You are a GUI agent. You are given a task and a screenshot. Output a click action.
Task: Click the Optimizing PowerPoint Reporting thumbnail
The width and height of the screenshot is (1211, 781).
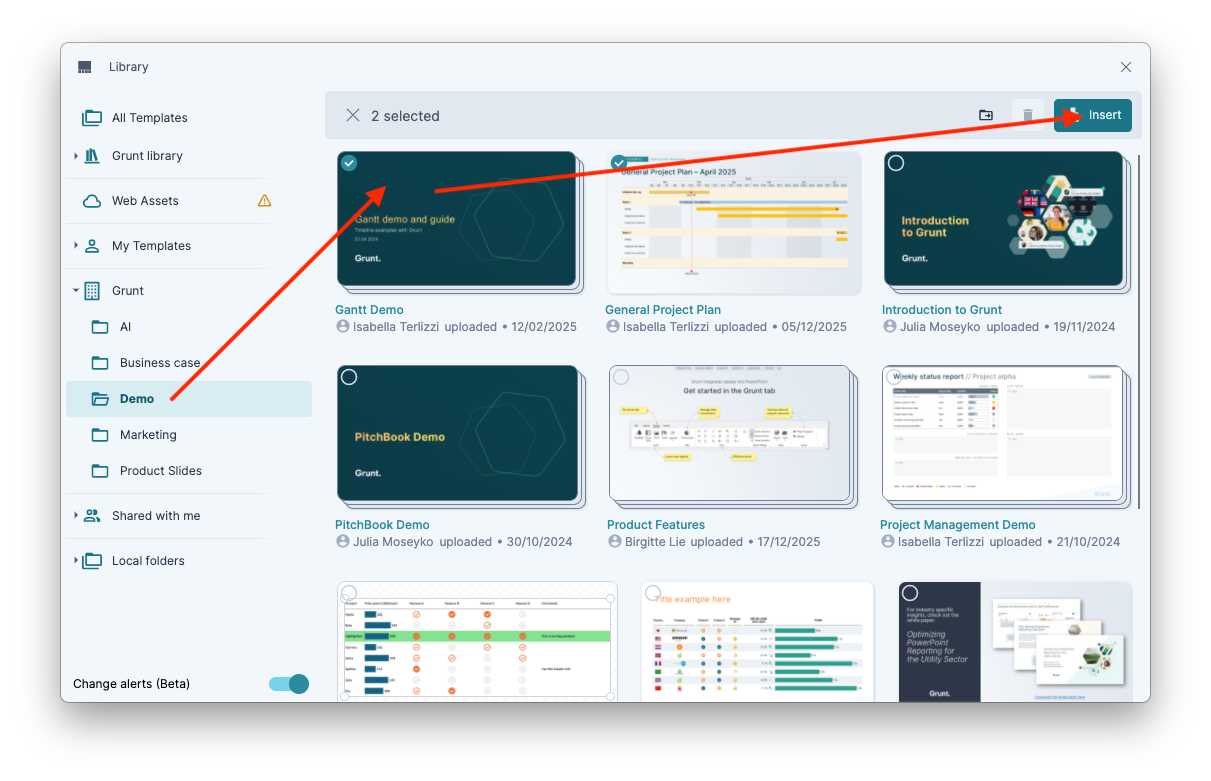point(1016,641)
